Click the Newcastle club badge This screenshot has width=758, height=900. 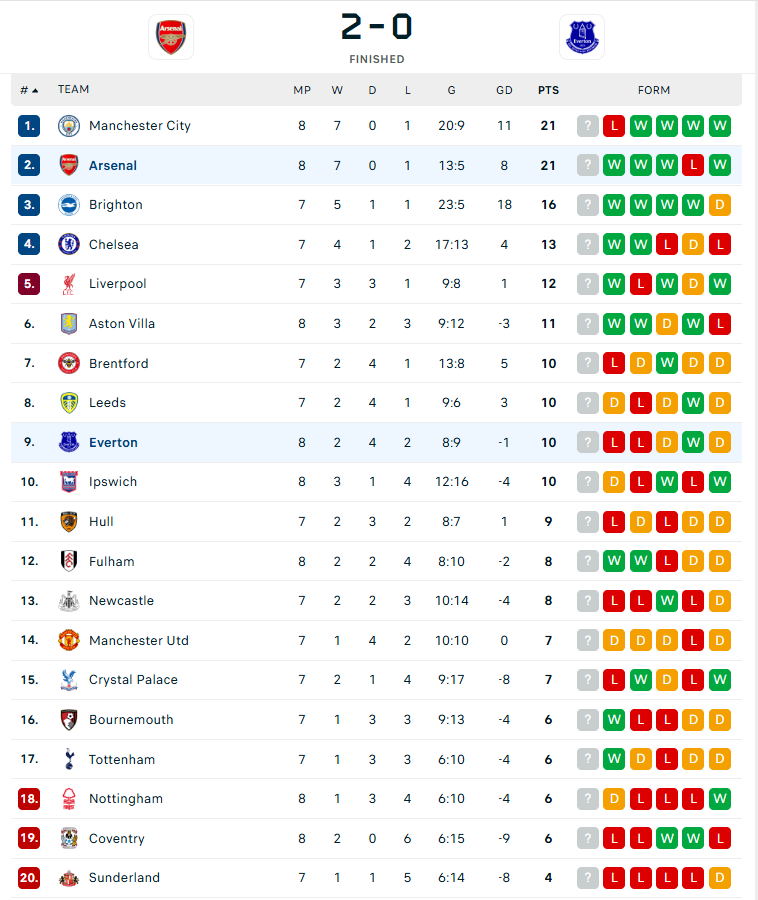coord(69,601)
